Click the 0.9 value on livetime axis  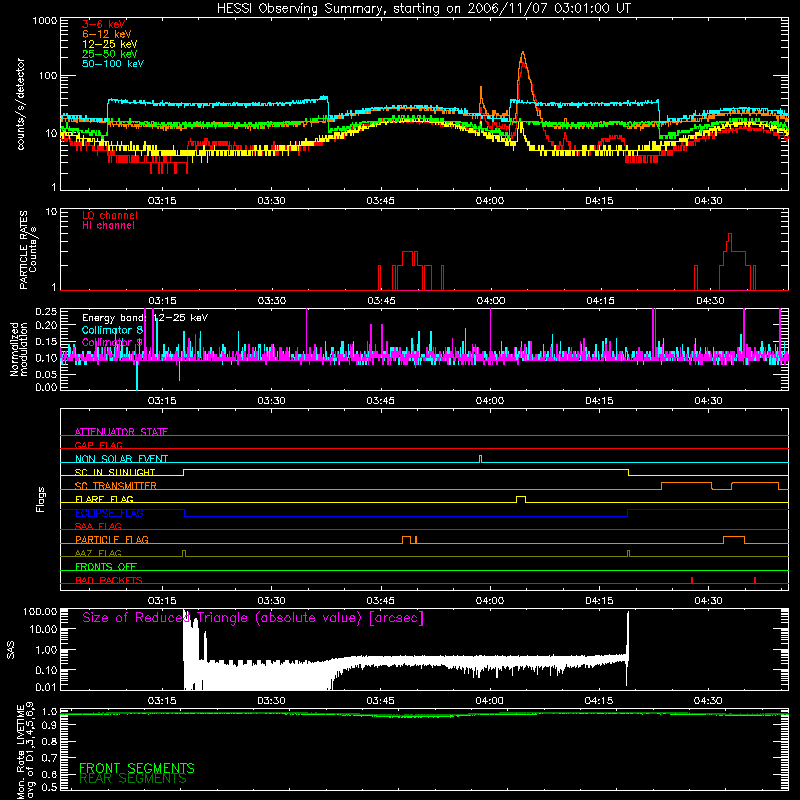pyautogui.click(x=49, y=727)
